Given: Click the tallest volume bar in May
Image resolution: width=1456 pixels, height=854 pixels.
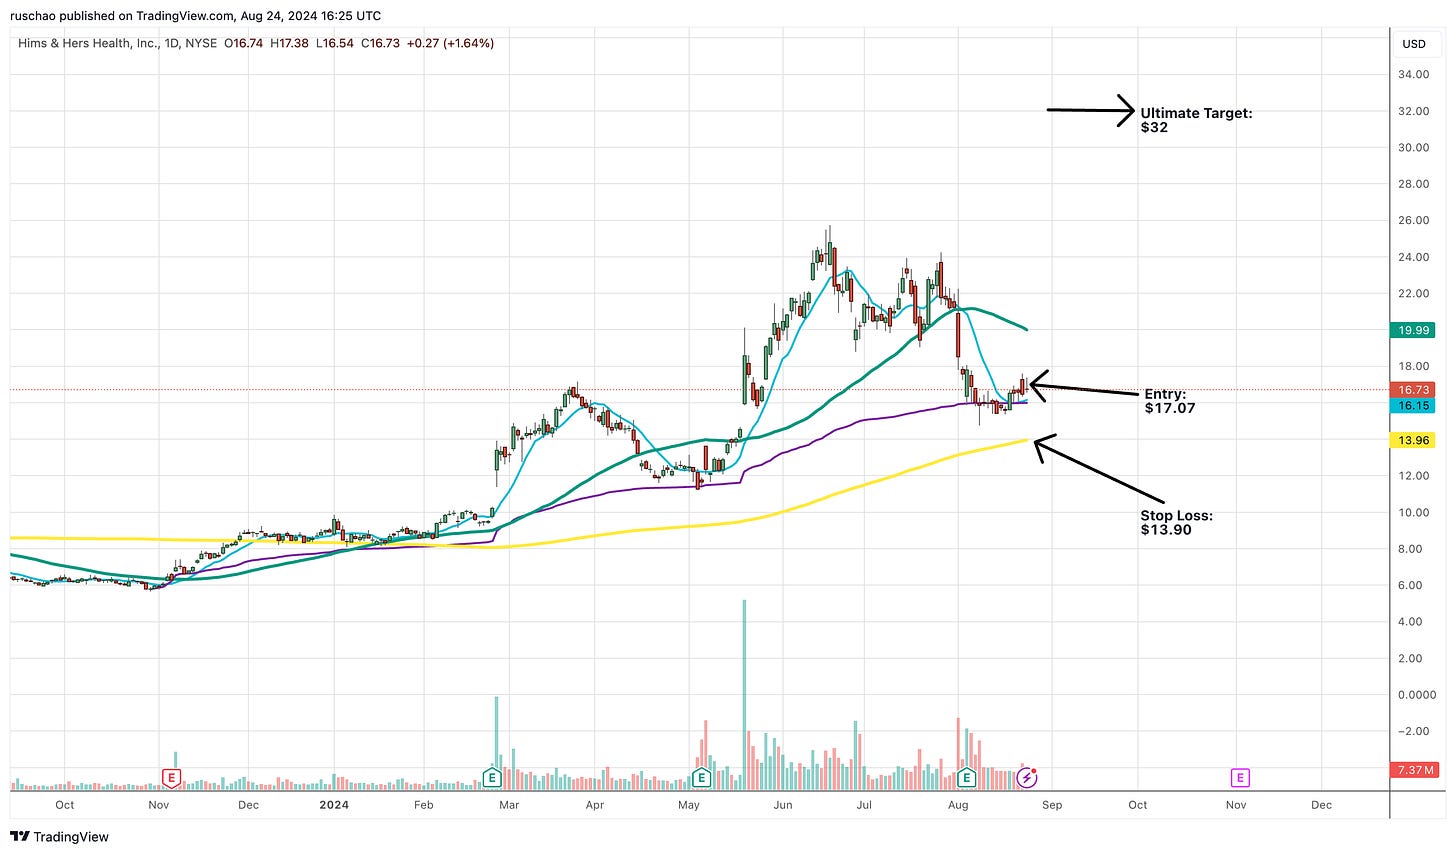Looking at the screenshot, I should pyautogui.click(x=744, y=695).
